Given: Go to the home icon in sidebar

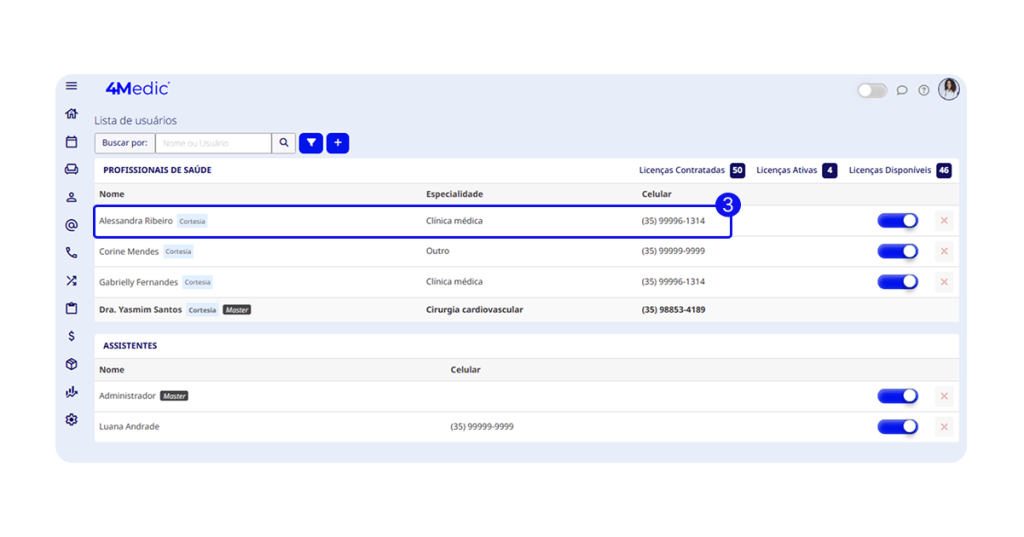Looking at the screenshot, I should click(x=71, y=114).
